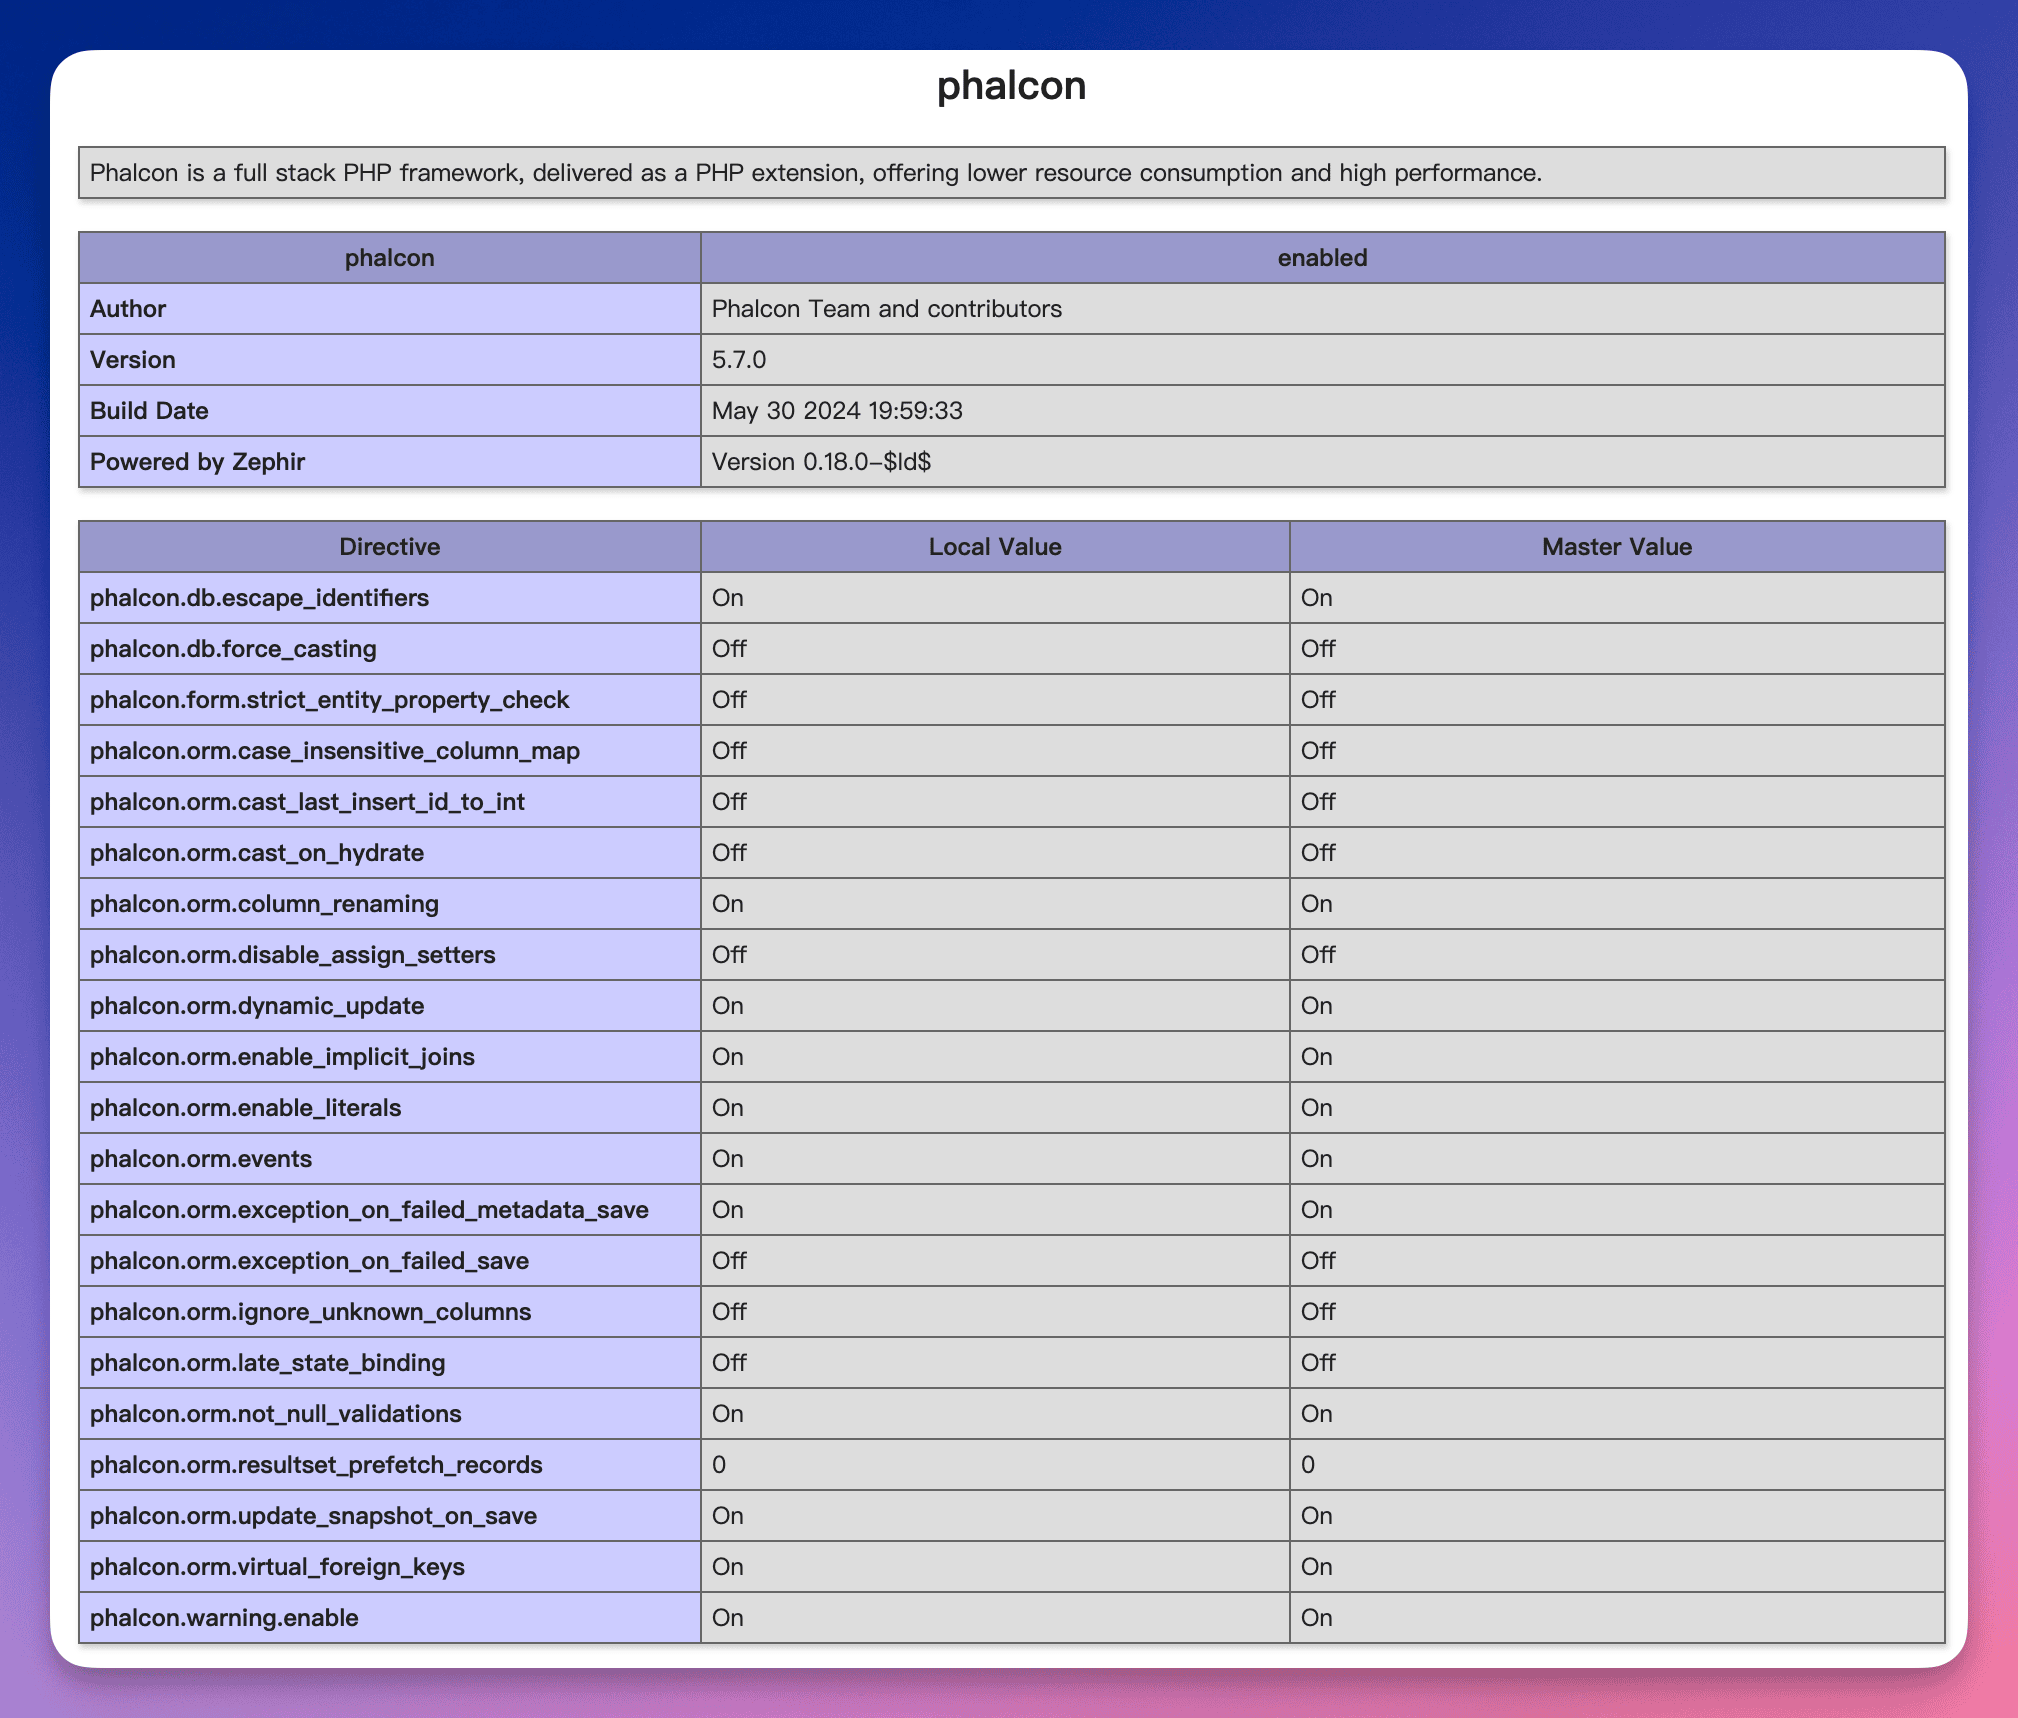Select phalcon.orm.late_state_binding directive
2018x1718 pixels.
tap(268, 1363)
